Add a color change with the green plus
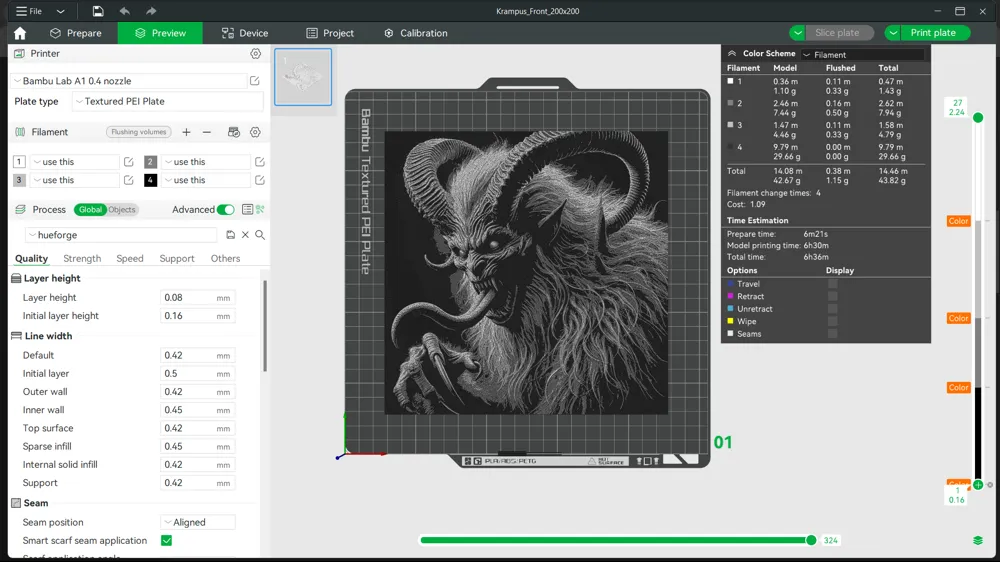 click(978, 485)
